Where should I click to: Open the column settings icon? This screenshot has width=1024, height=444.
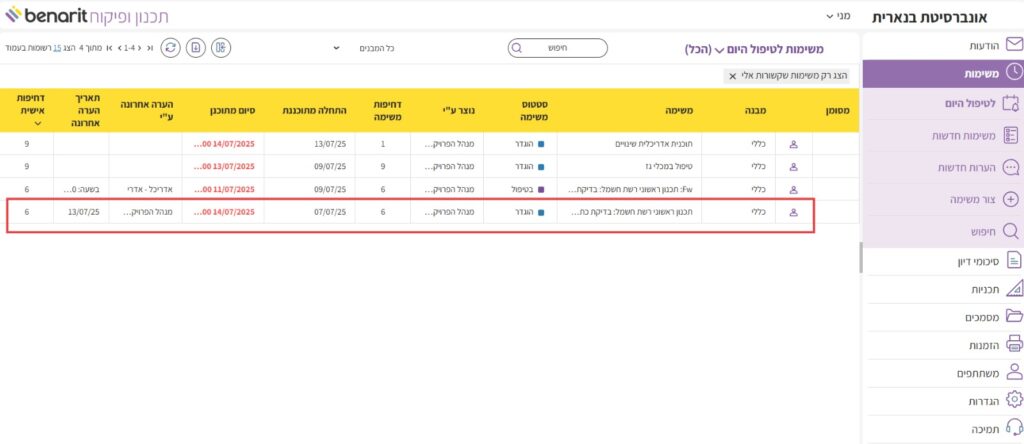[x=220, y=47]
